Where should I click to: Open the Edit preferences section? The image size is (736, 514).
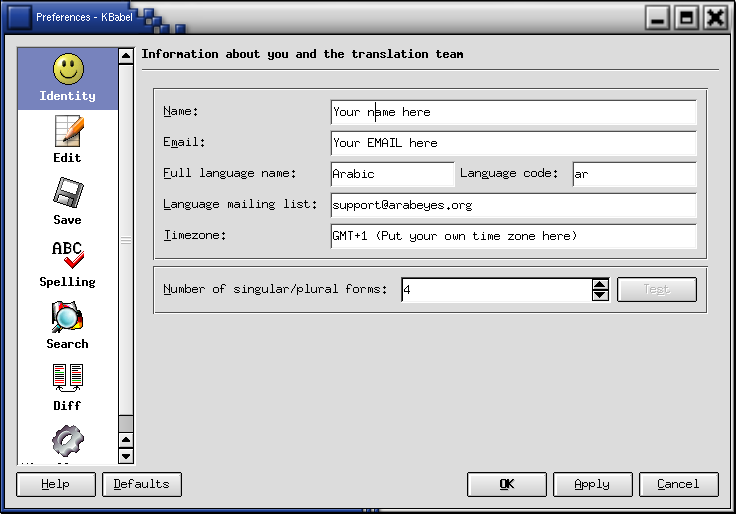coord(67,133)
